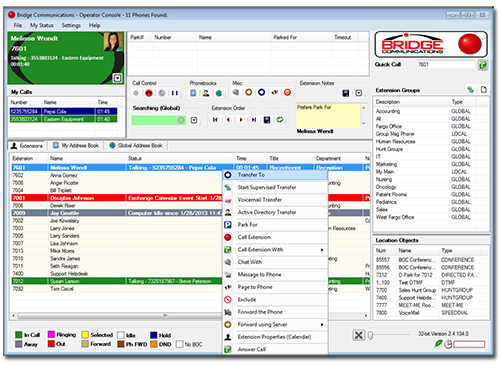Open dropdown in Melissa Wendt status panel
Image resolution: width=500 pixels, height=365 pixels.
[117, 78]
